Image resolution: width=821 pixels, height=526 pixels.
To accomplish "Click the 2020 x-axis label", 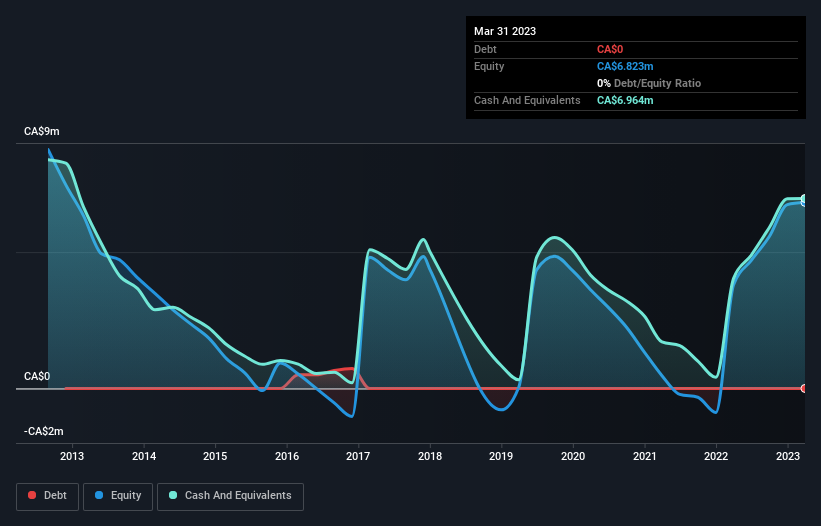I will (573, 456).
